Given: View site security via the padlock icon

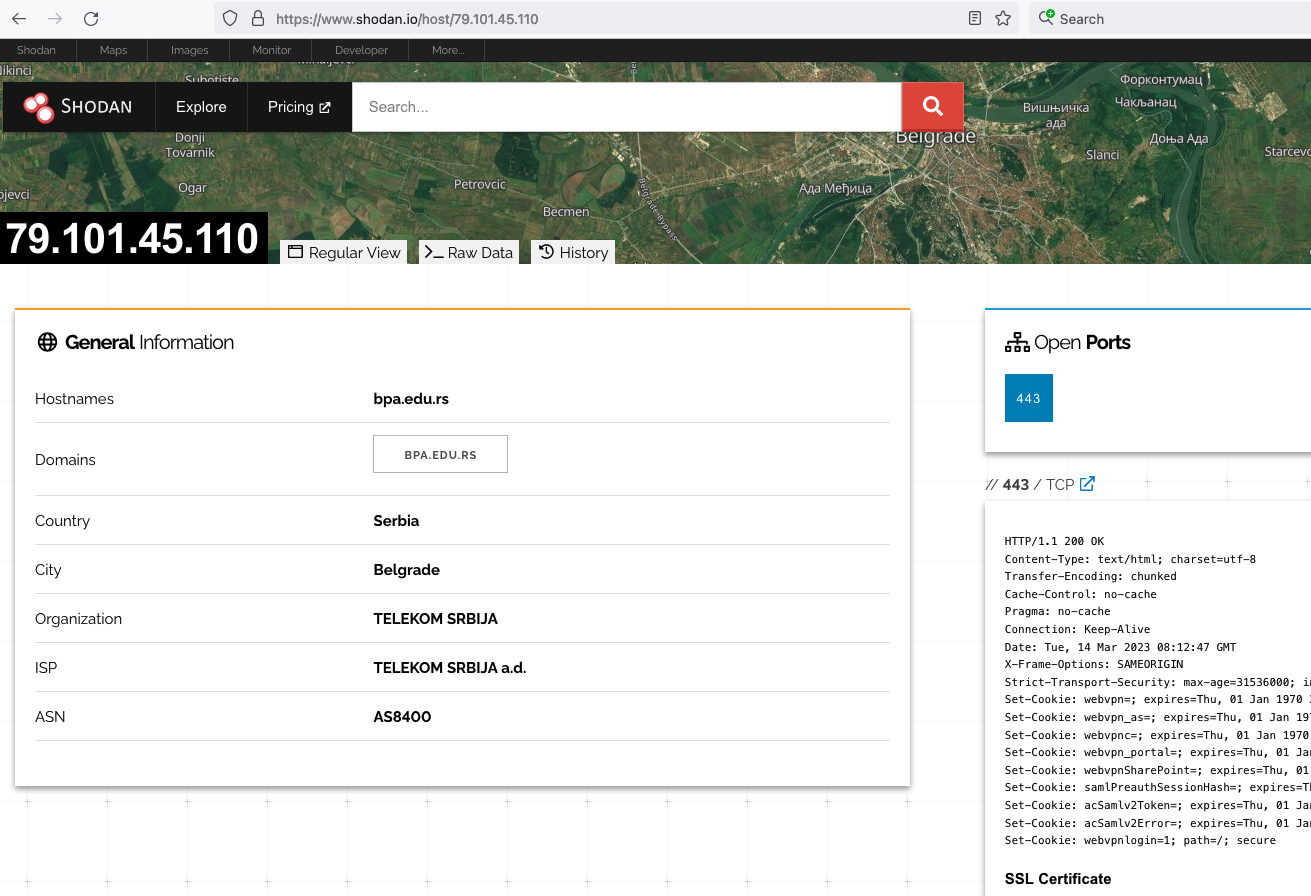Looking at the screenshot, I should click(258, 18).
